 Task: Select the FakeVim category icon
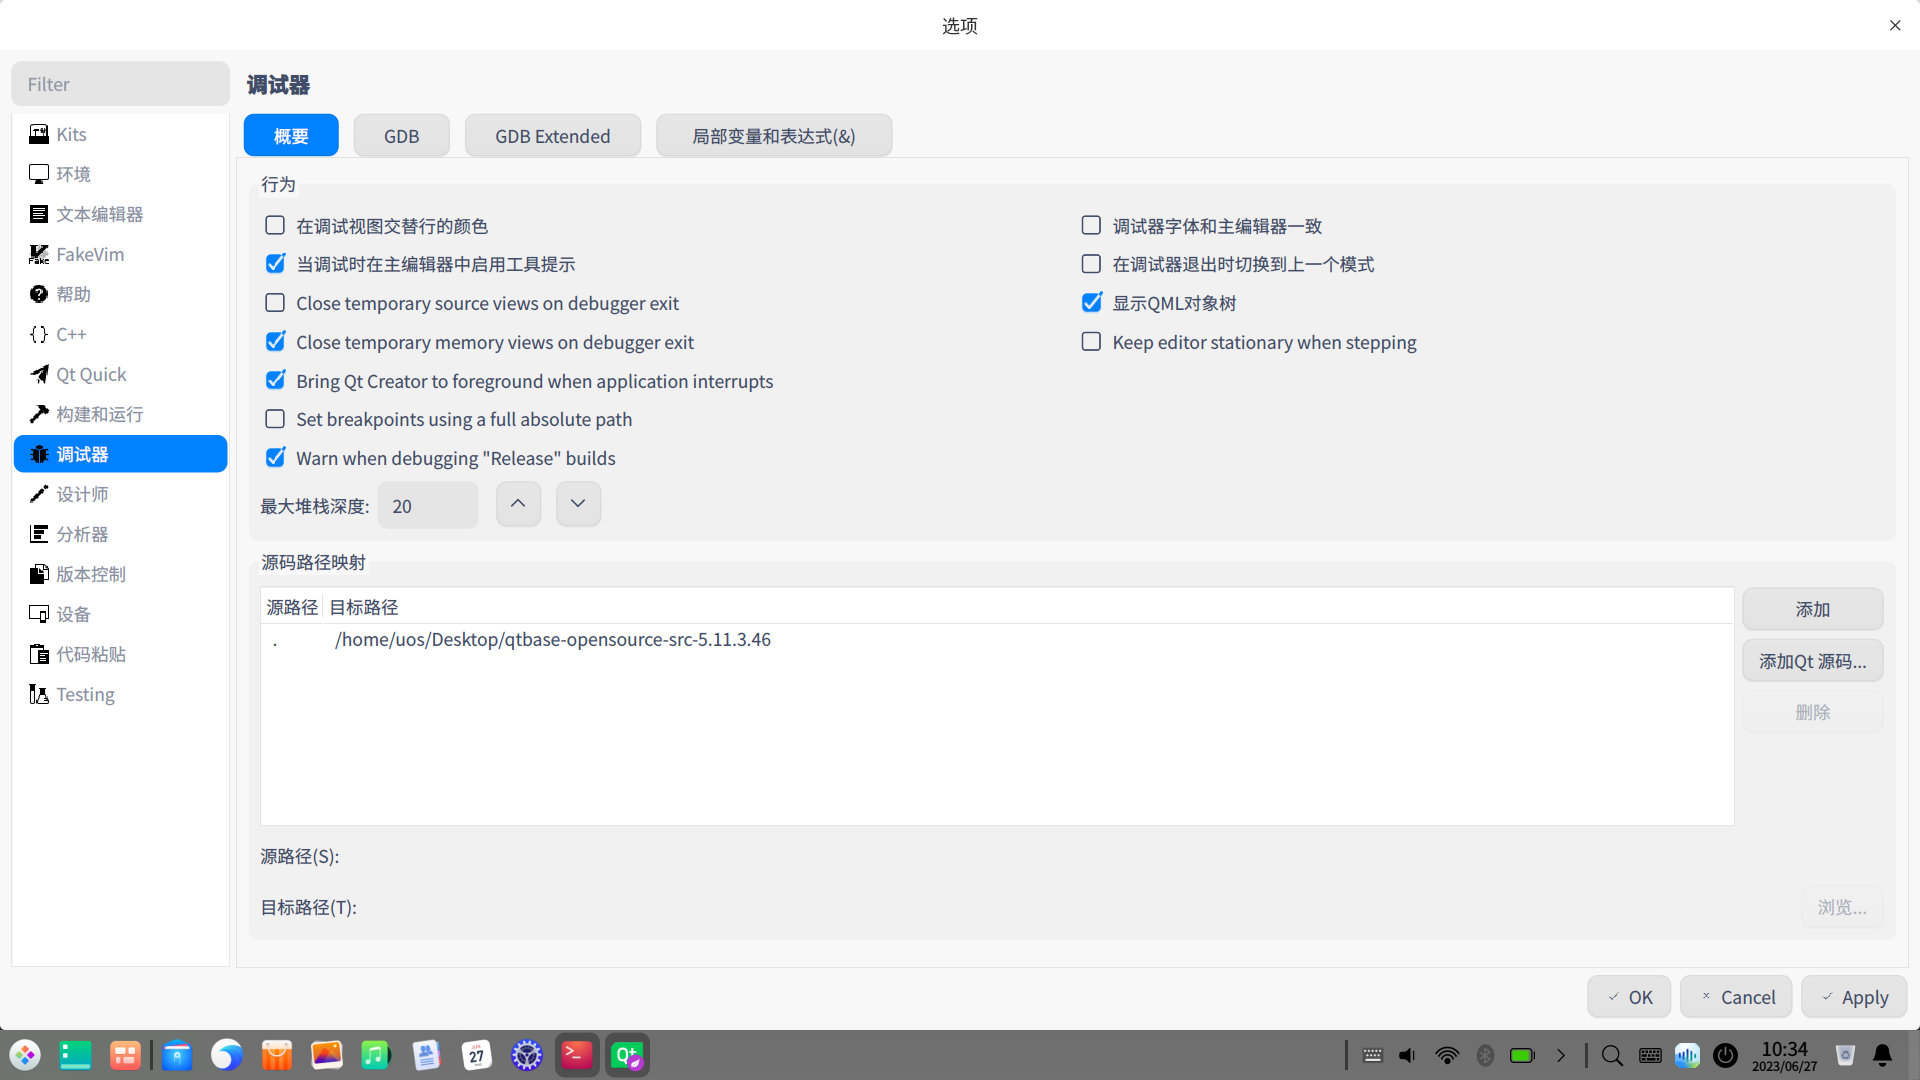tap(39, 254)
